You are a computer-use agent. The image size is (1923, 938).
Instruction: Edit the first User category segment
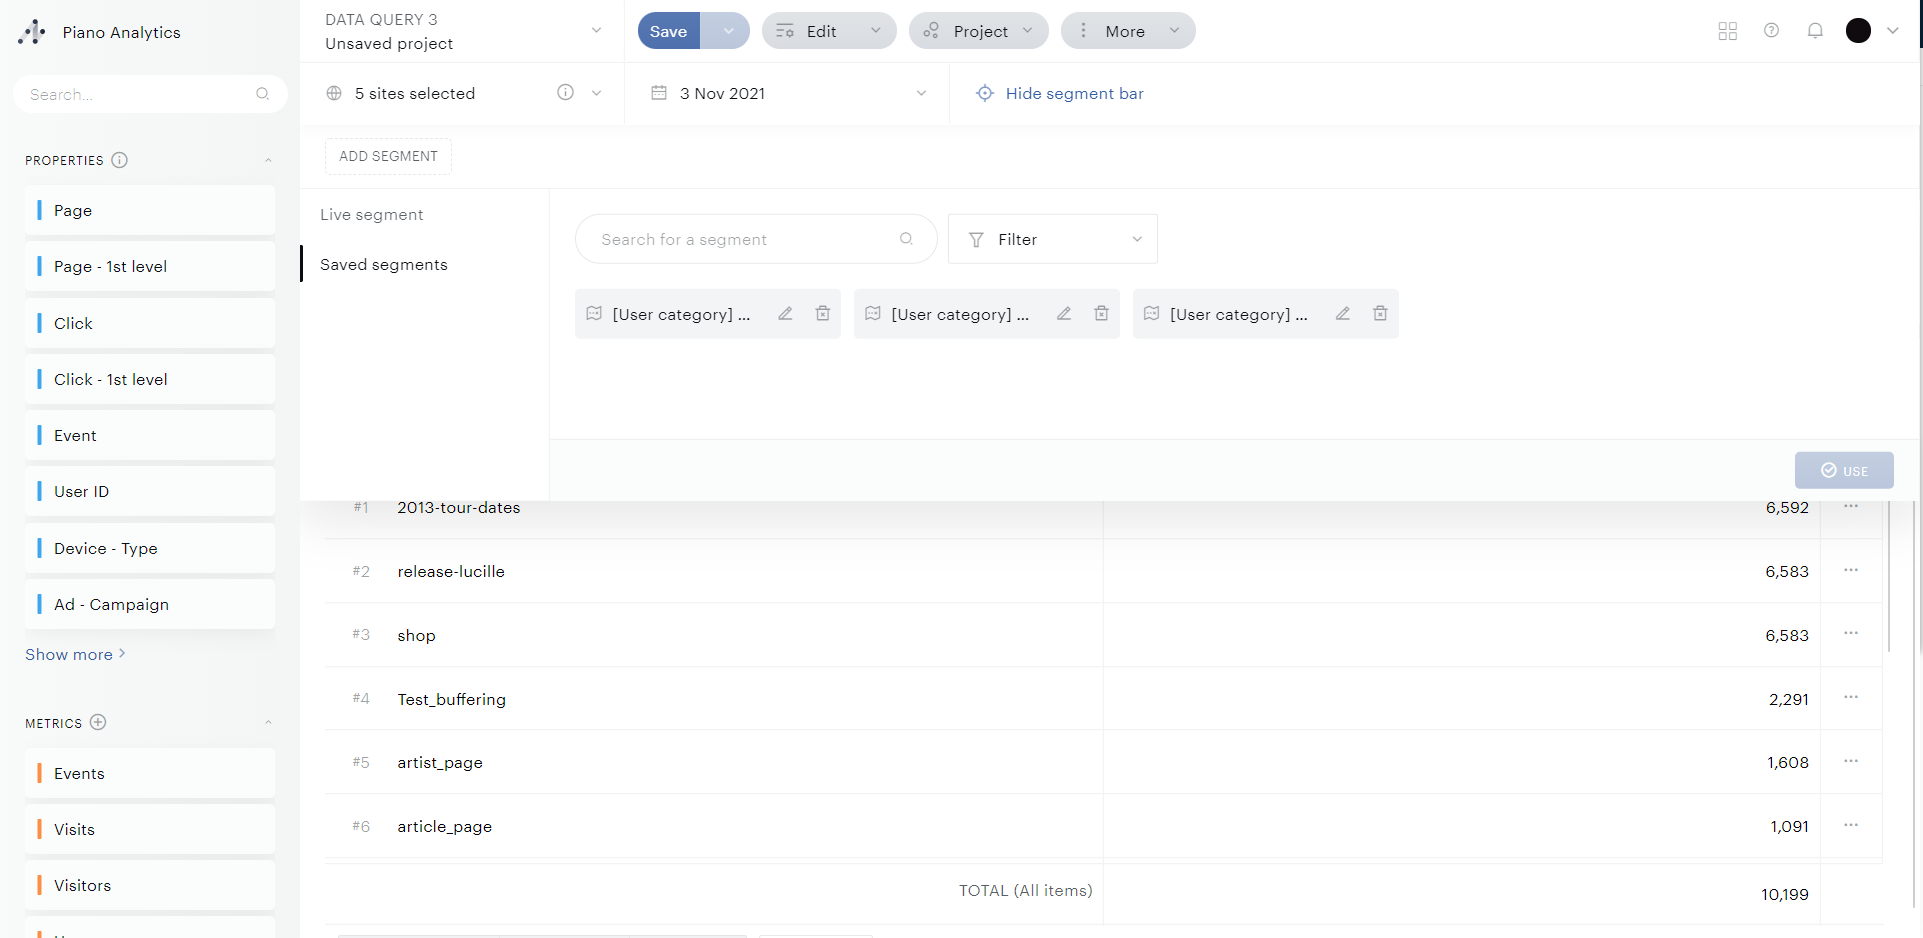point(785,314)
